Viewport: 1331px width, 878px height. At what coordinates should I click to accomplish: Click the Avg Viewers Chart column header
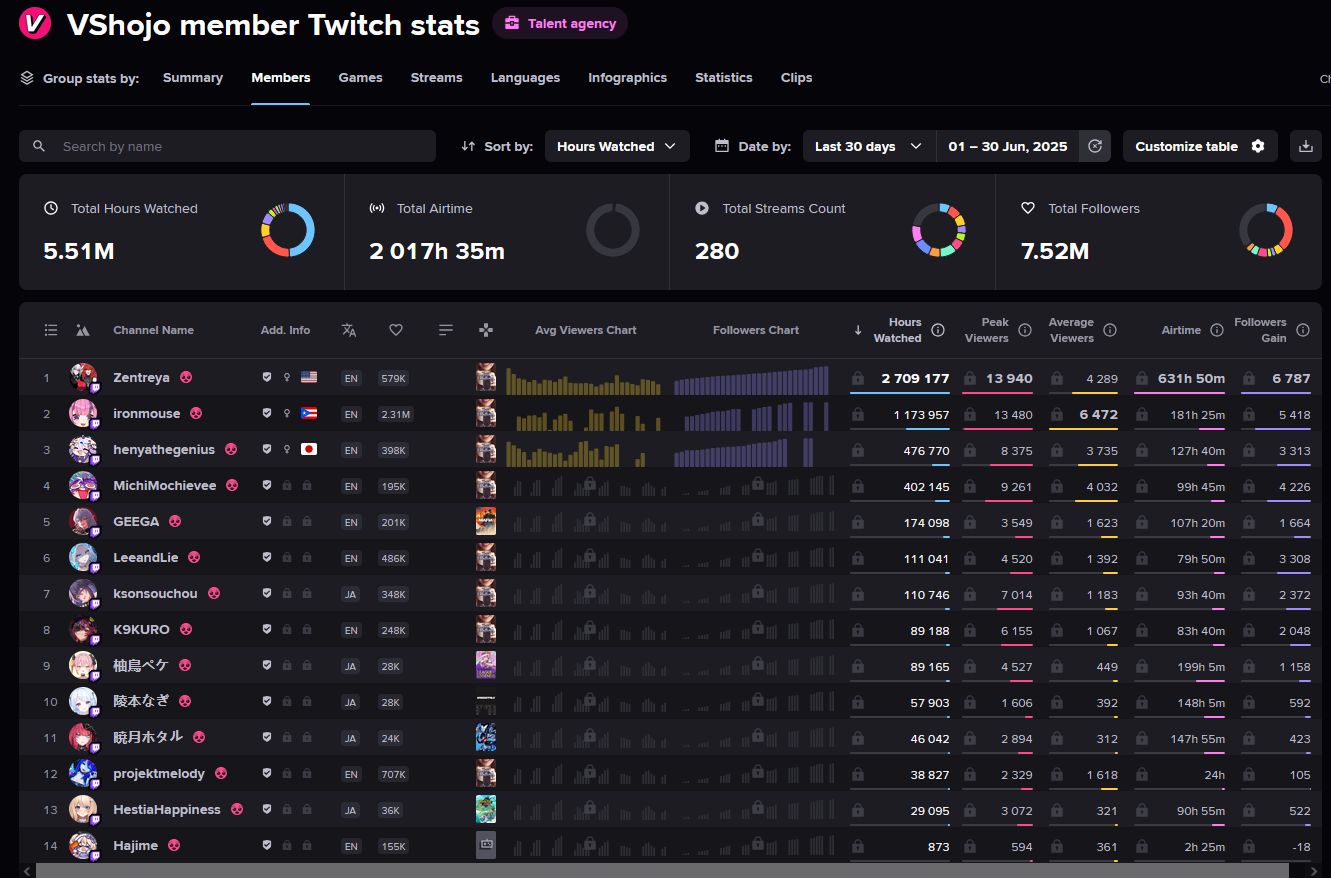coord(586,330)
